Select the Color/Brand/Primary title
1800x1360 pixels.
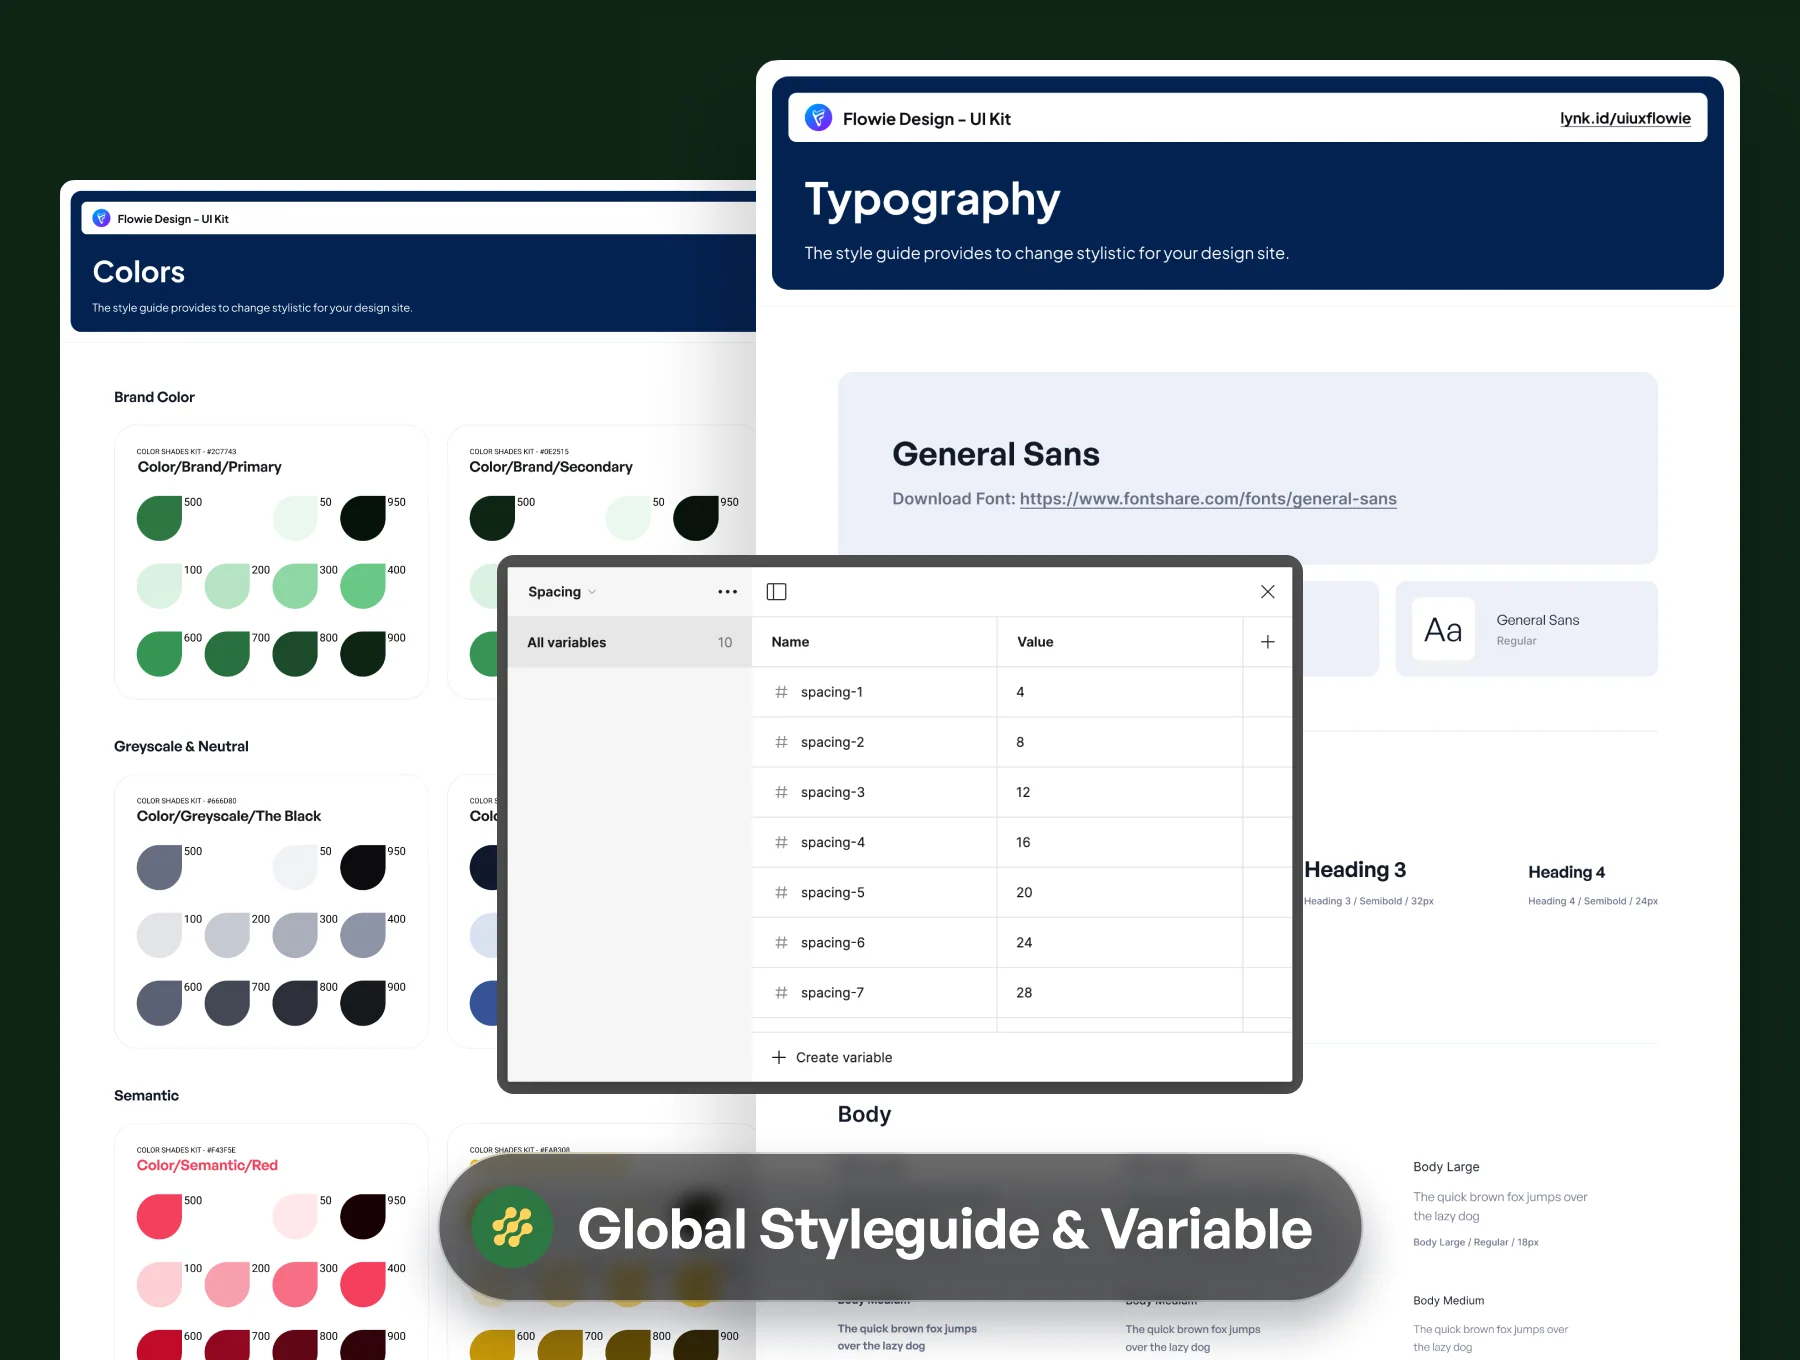pyautogui.click(x=209, y=467)
